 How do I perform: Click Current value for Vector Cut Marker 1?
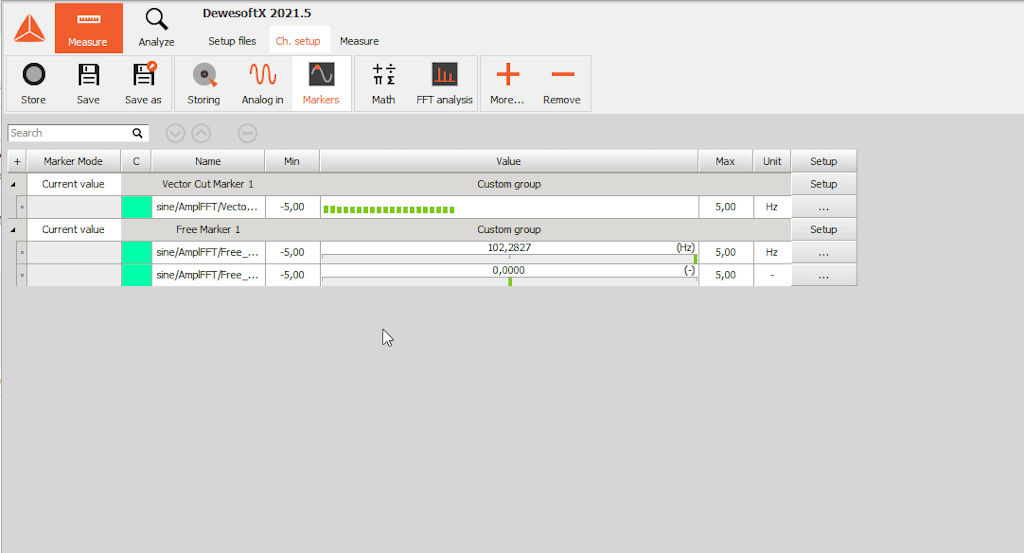click(73, 184)
